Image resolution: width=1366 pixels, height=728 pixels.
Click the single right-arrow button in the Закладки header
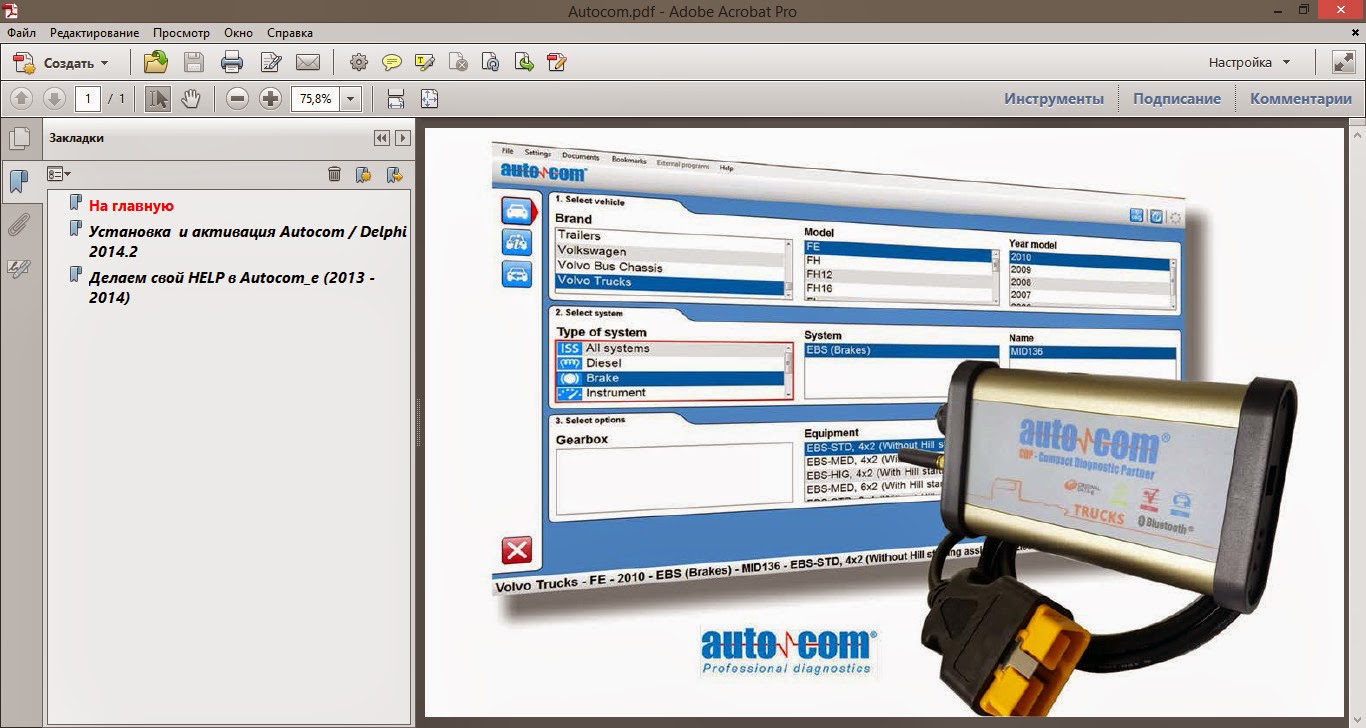click(402, 138)
